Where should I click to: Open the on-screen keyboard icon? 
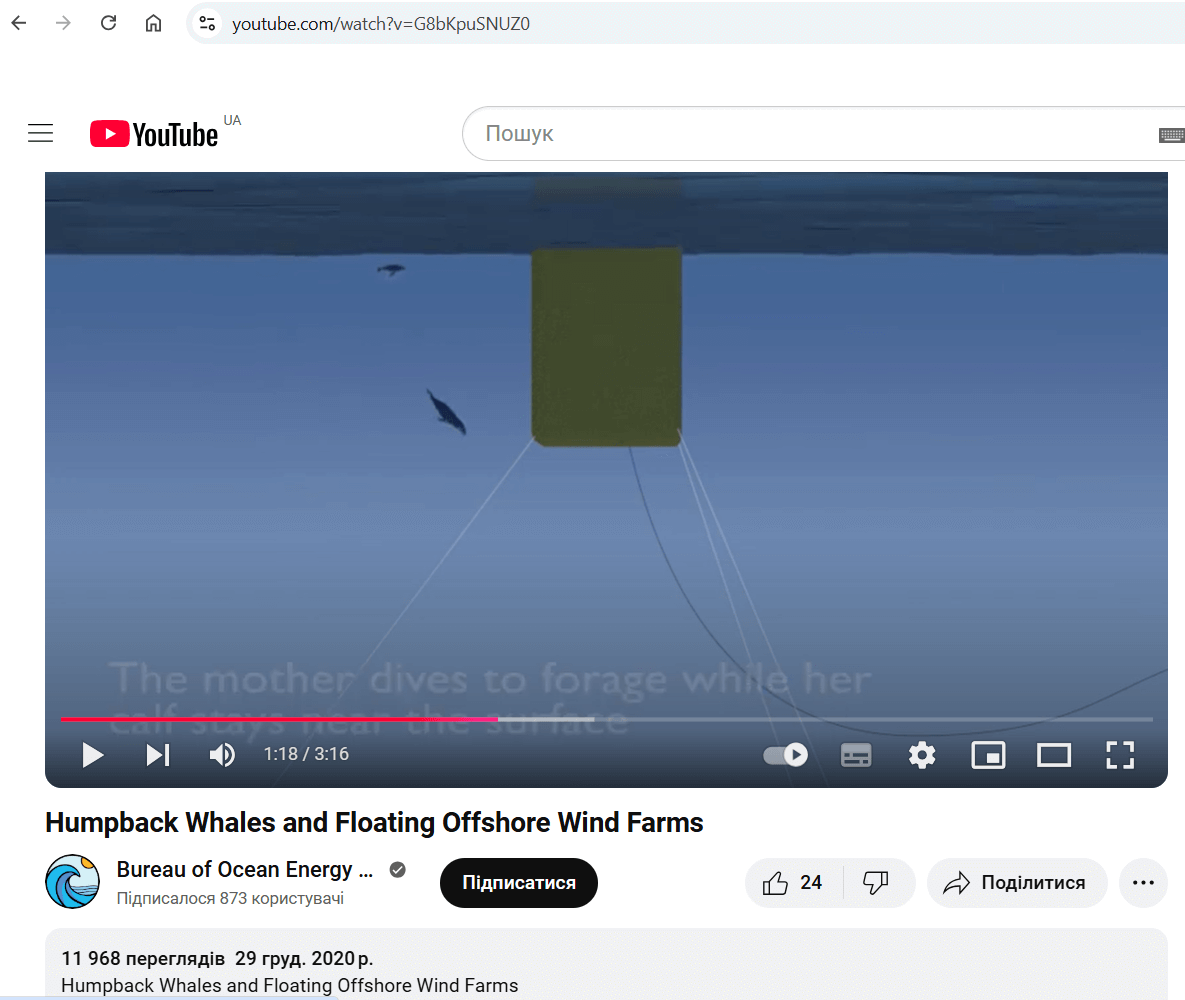point(1171,135)
